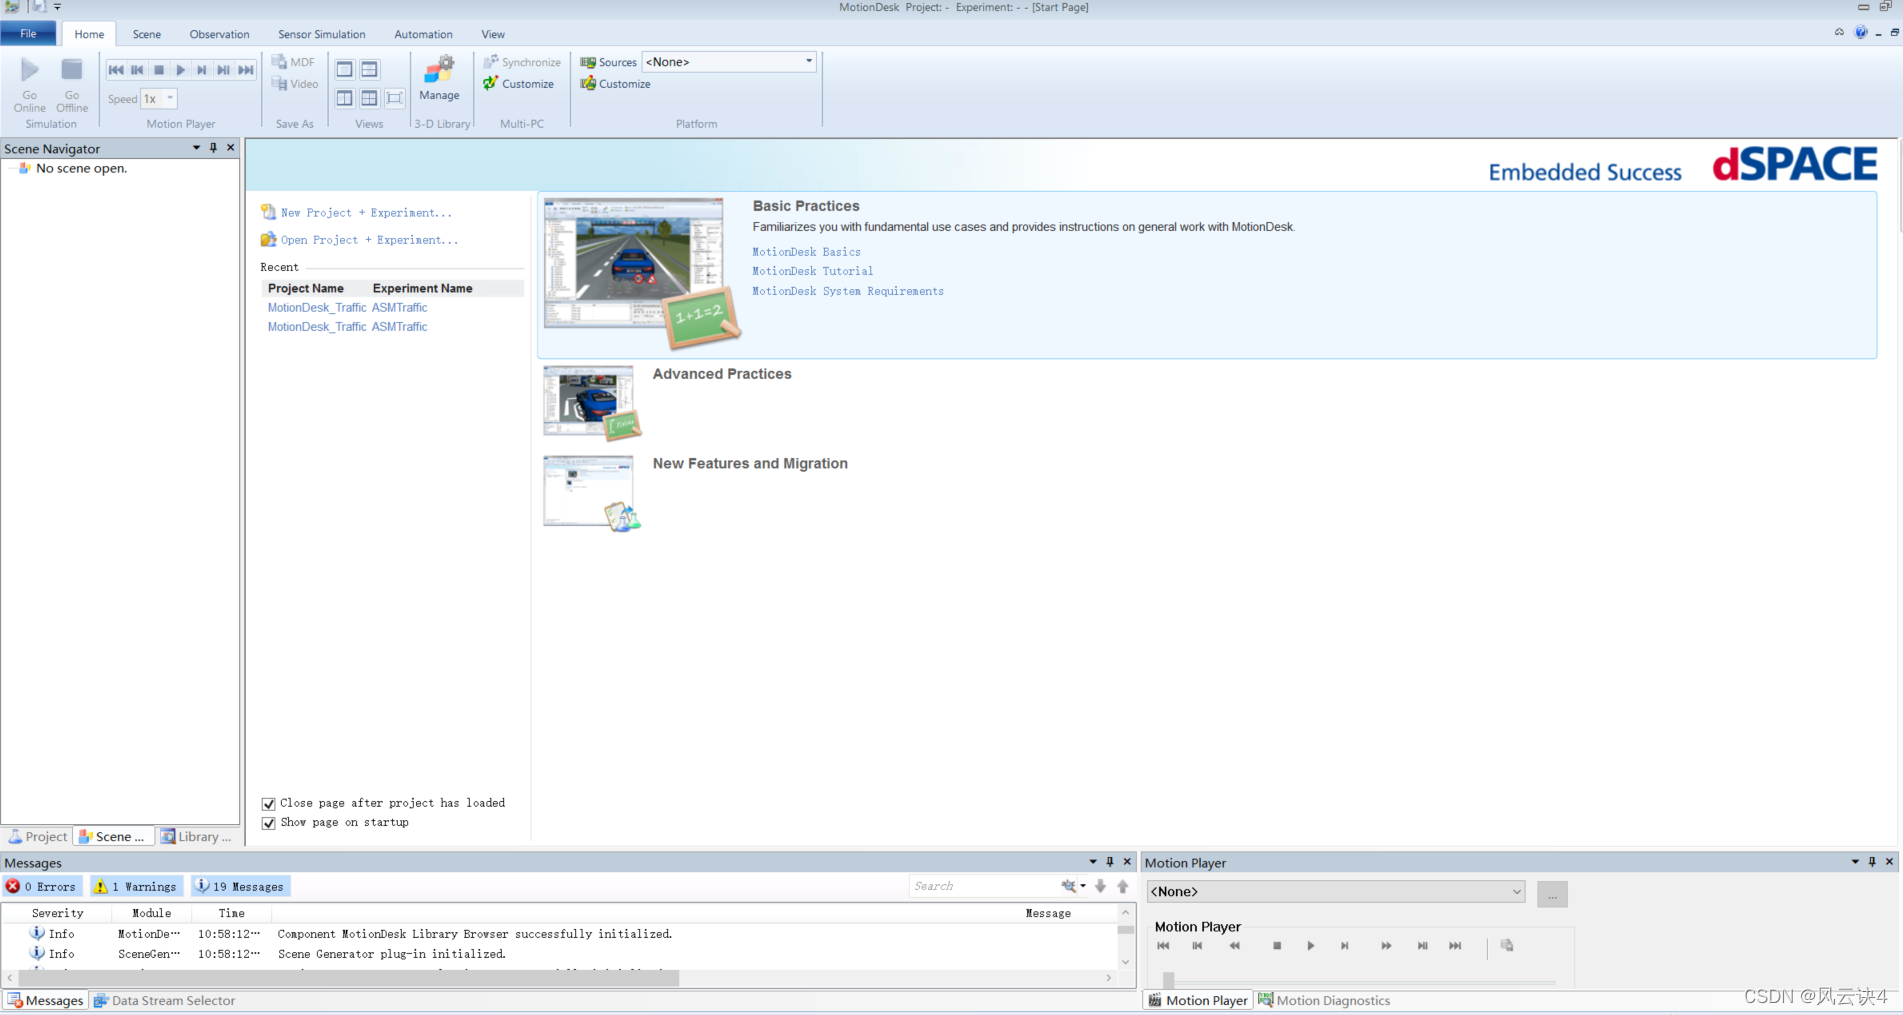Jump to start in ribbon Motion Player
Viewport: 1903px width, 1015px height.
(116, 70)
